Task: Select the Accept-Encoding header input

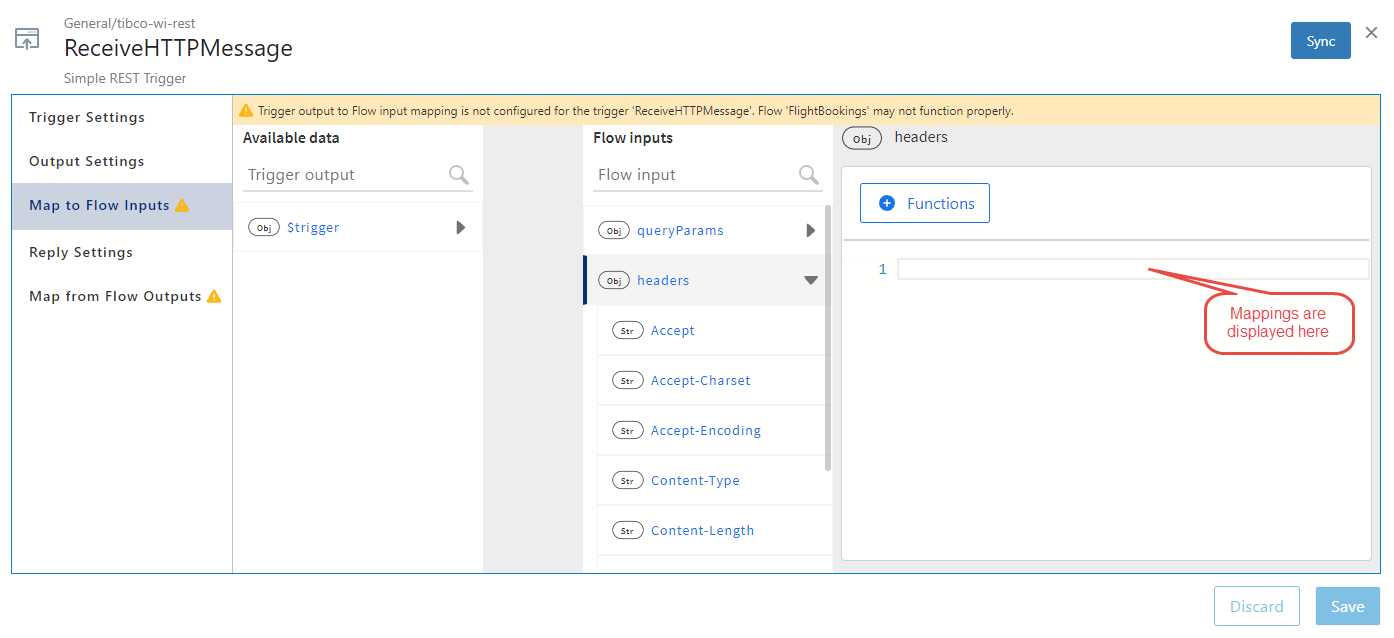Action: [705, 430]
